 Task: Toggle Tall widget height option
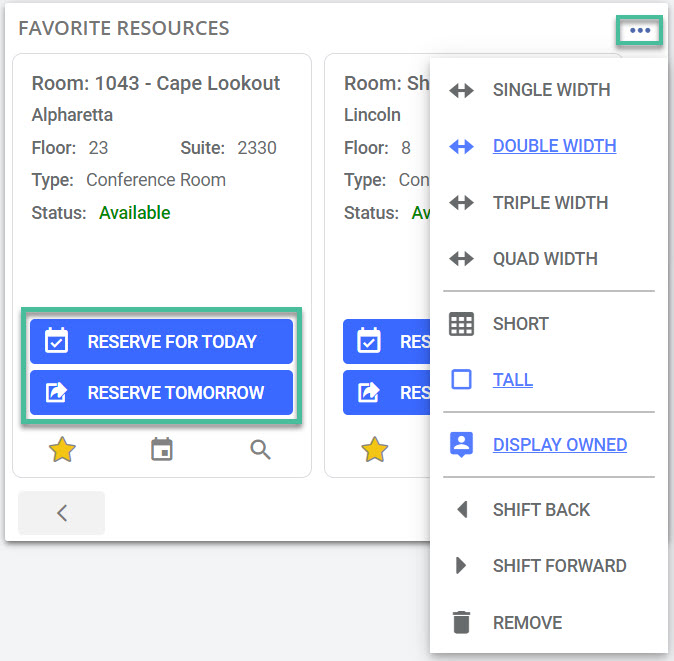512,380
